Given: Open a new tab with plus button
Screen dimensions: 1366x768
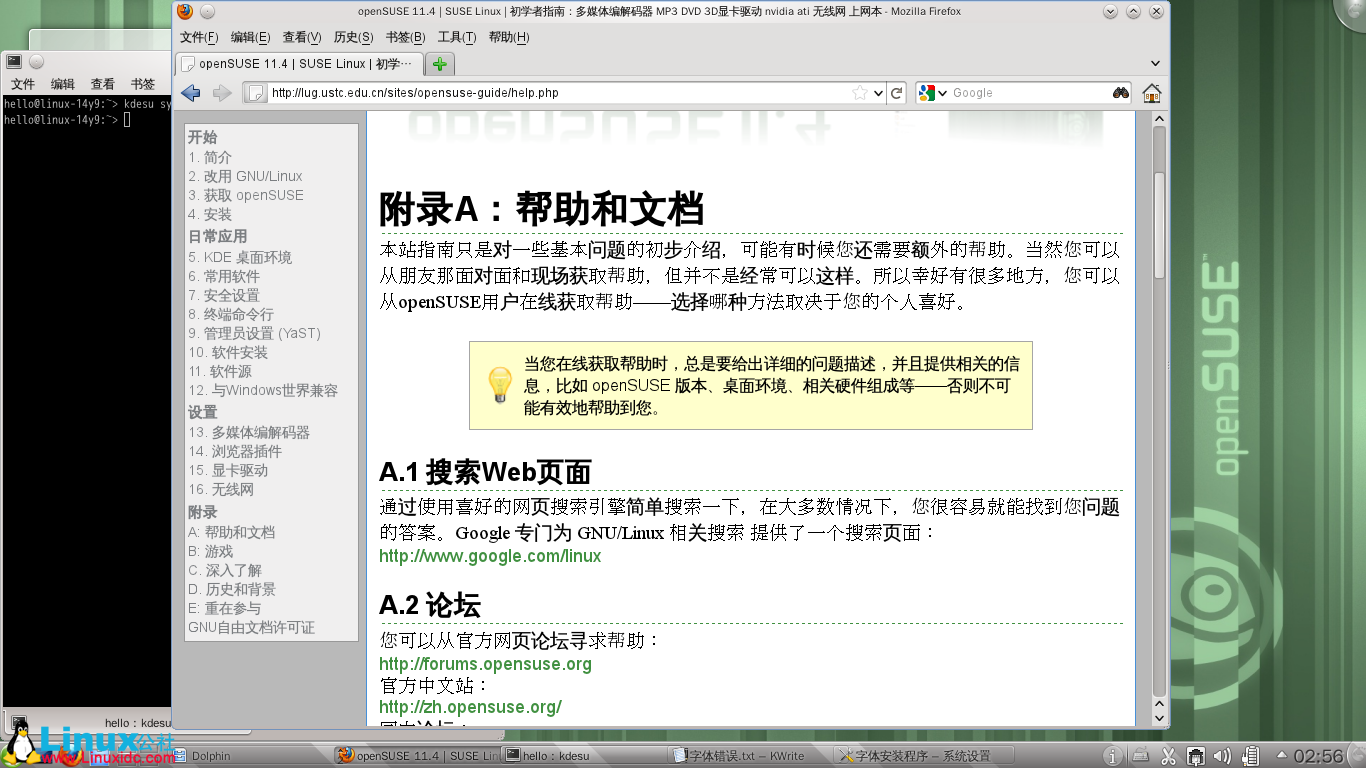Looking at the screenshot, I should pyautogui.click(x=439, y=64).
